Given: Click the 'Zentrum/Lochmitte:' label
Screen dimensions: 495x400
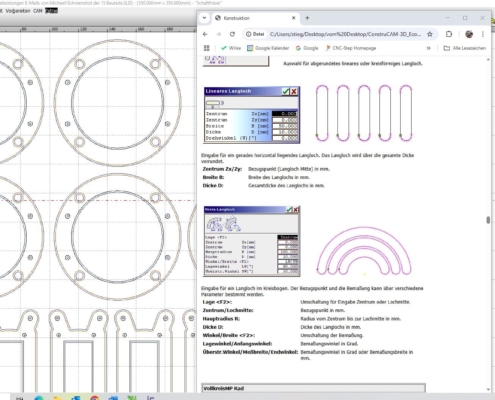Looking at the screenshot, I should [228, 310].
